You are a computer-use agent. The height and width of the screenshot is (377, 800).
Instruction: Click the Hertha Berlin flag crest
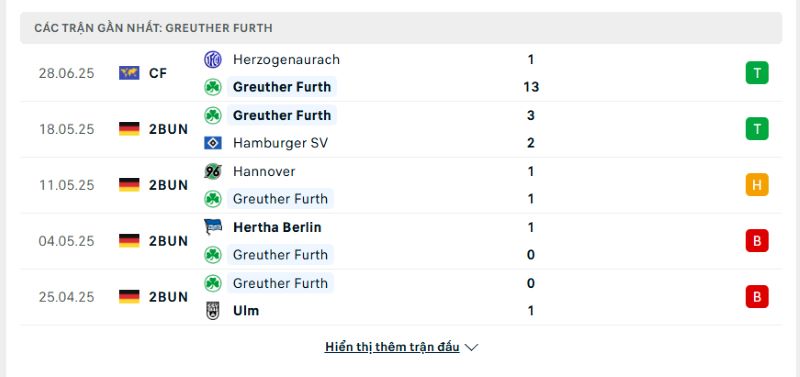213,227
